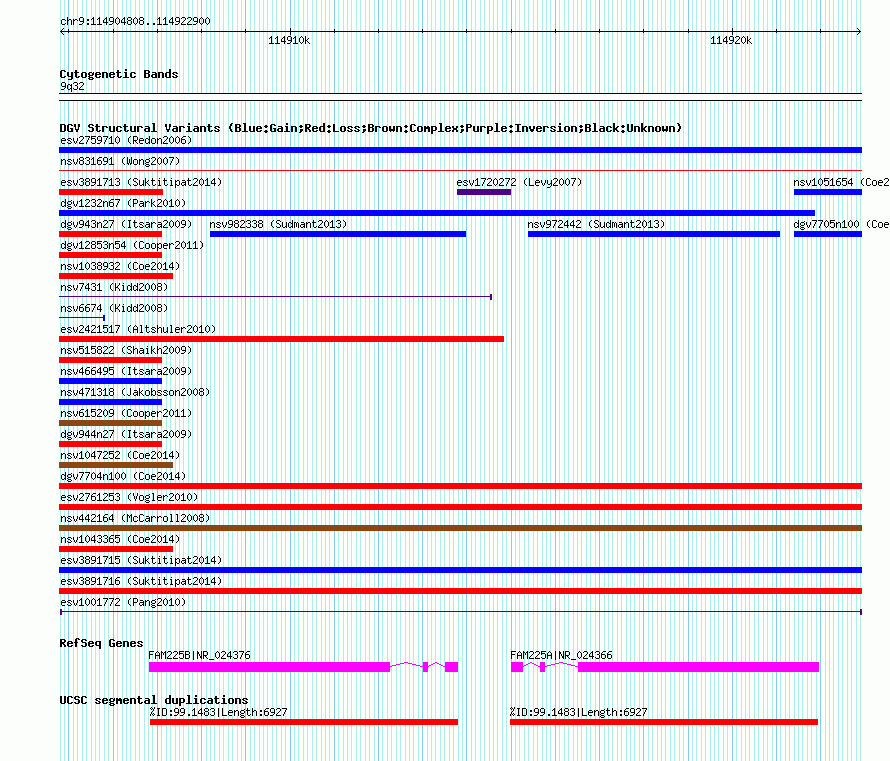Click the esv1001772 (Pang2010) label

(x=123, y=602)
